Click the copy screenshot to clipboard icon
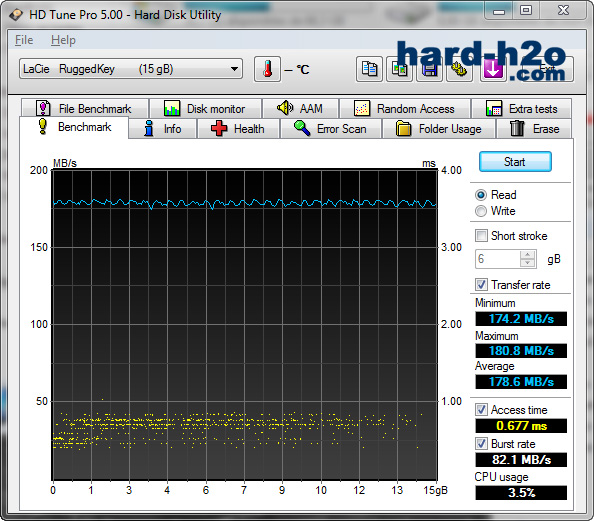This screenshot has width=594, height=521. (x=399, y=69)
